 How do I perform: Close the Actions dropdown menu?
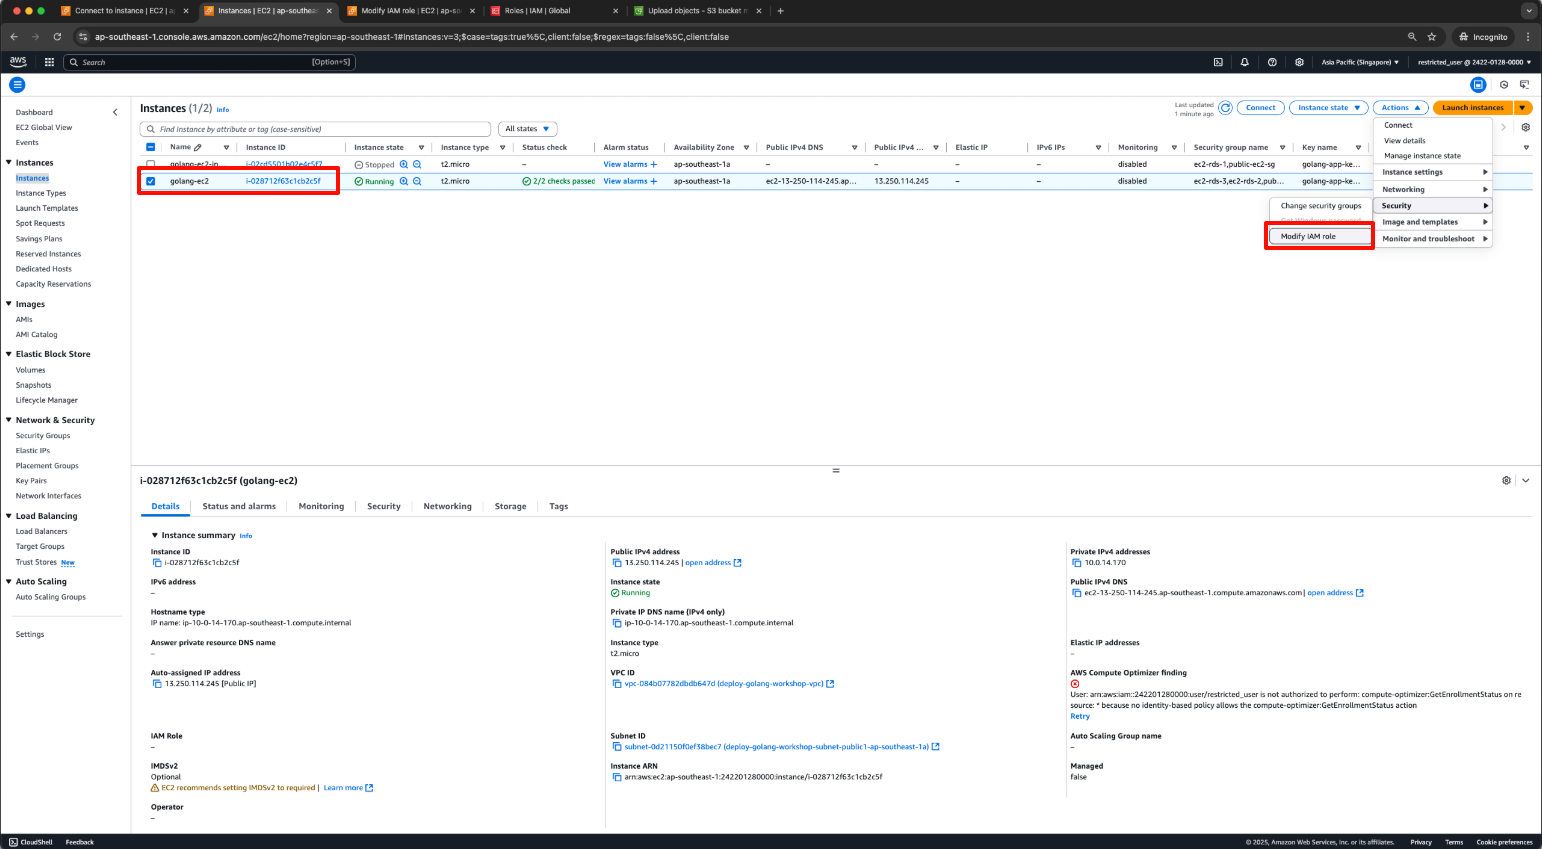tap(1401, 108)
